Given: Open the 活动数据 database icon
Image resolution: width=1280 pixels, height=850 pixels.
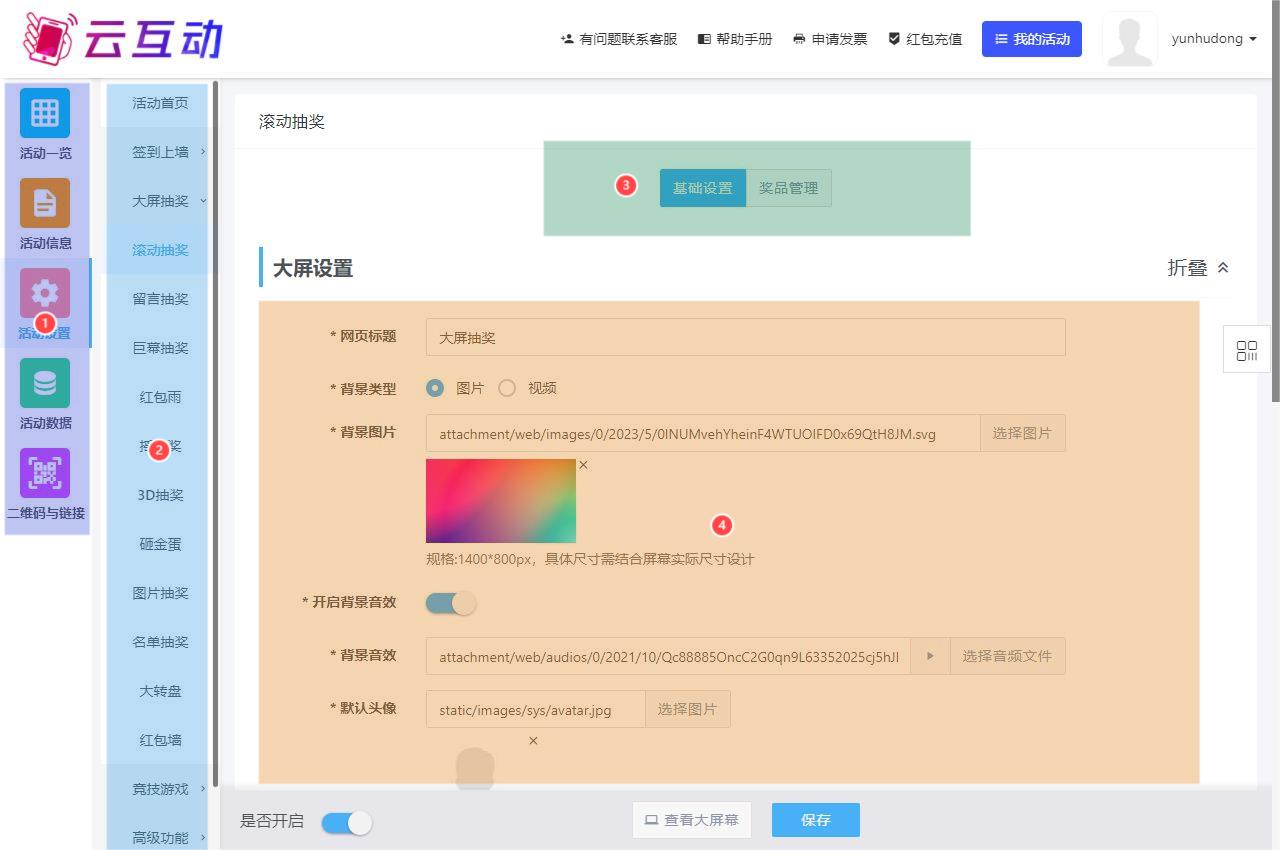Looking at the screenshot, I should pos(45,383).
